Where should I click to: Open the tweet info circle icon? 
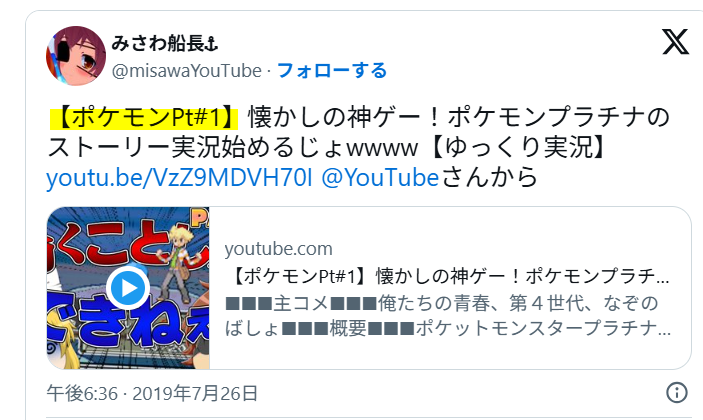[x=677, y=393]
